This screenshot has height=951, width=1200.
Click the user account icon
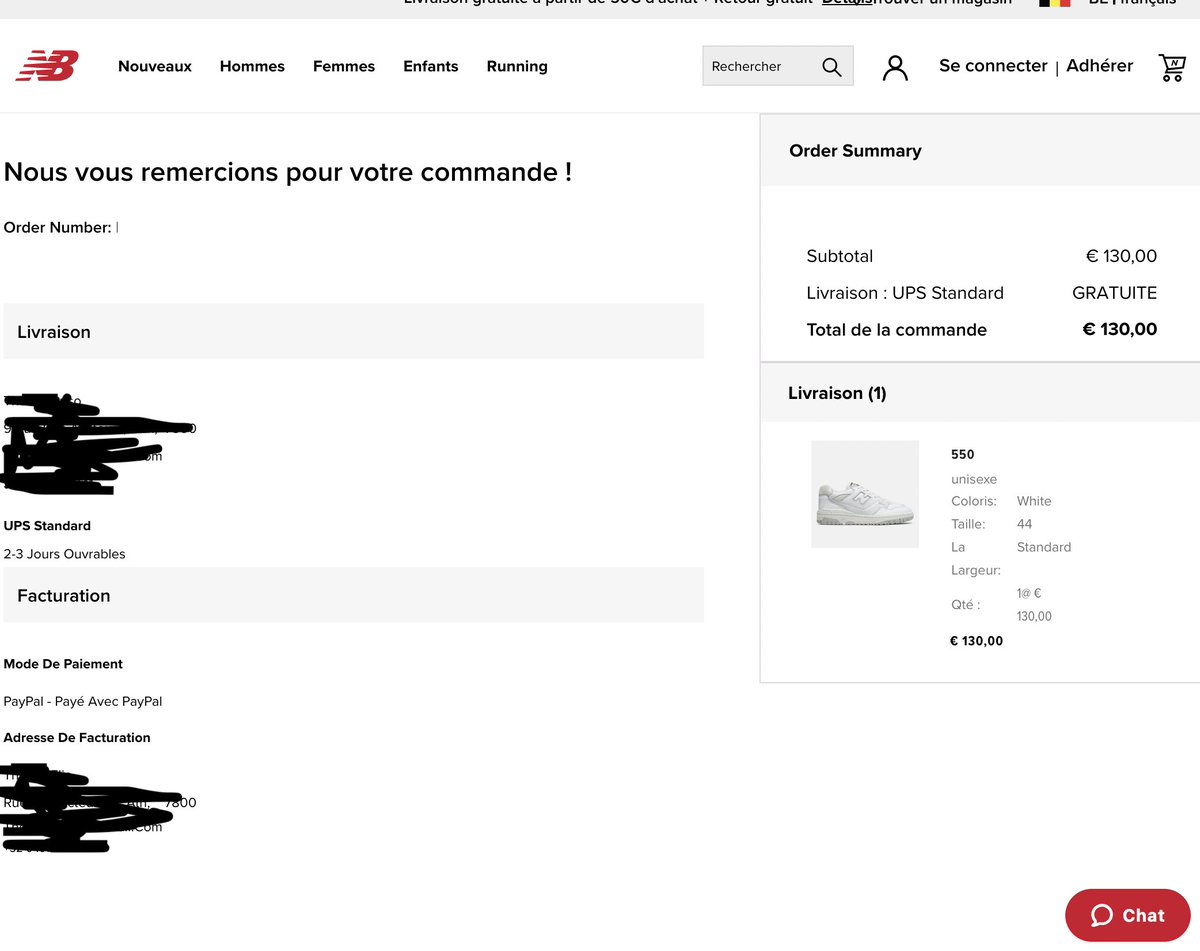tap(896, 67)
